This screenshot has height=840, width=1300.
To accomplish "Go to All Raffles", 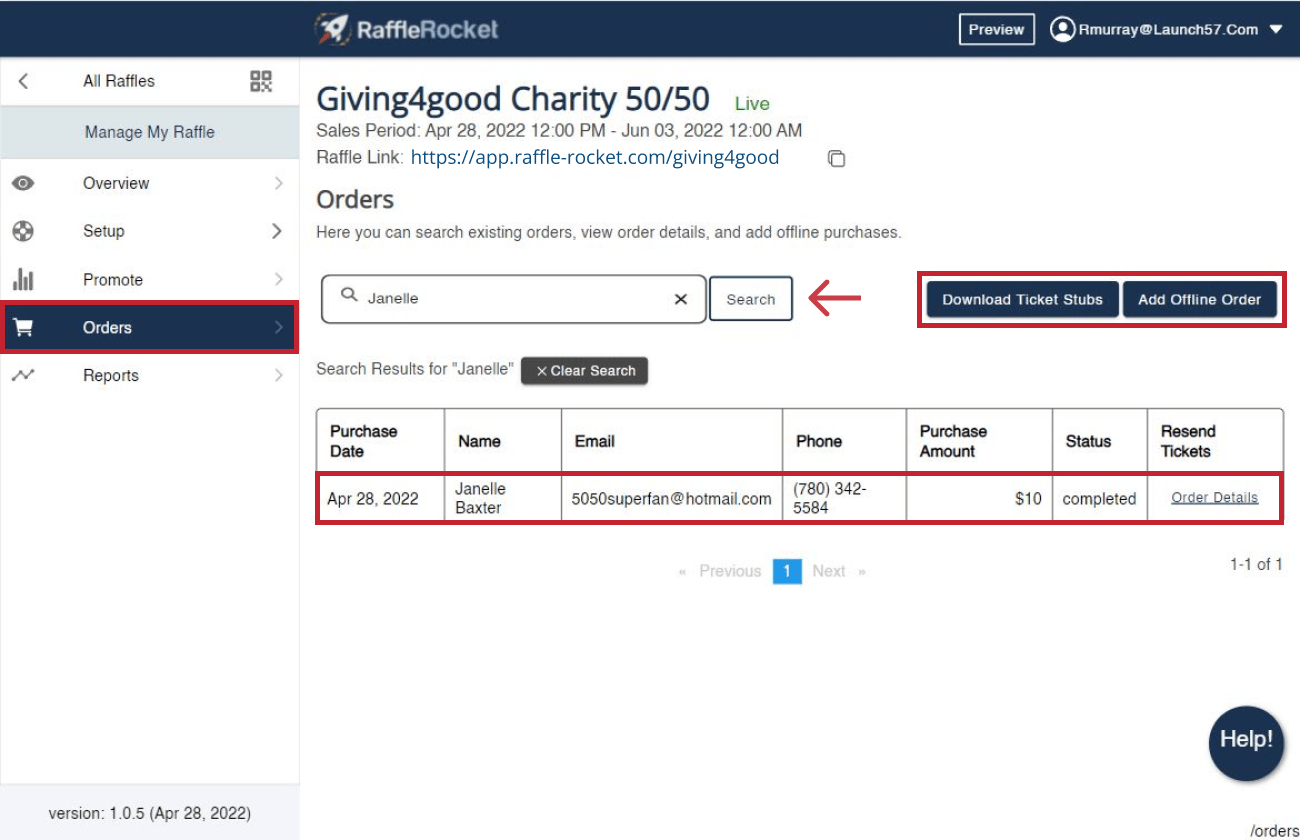I will 119,81.
